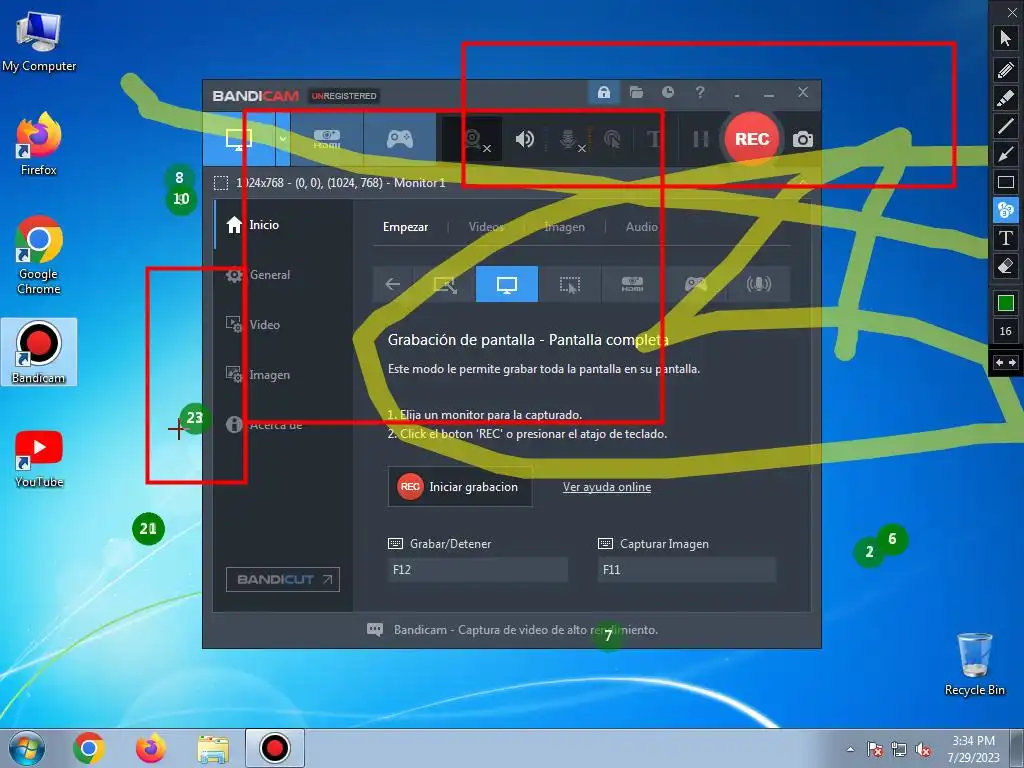1024x768 pixels.
Task: Switch to the Videos tab
Action: 486,227
